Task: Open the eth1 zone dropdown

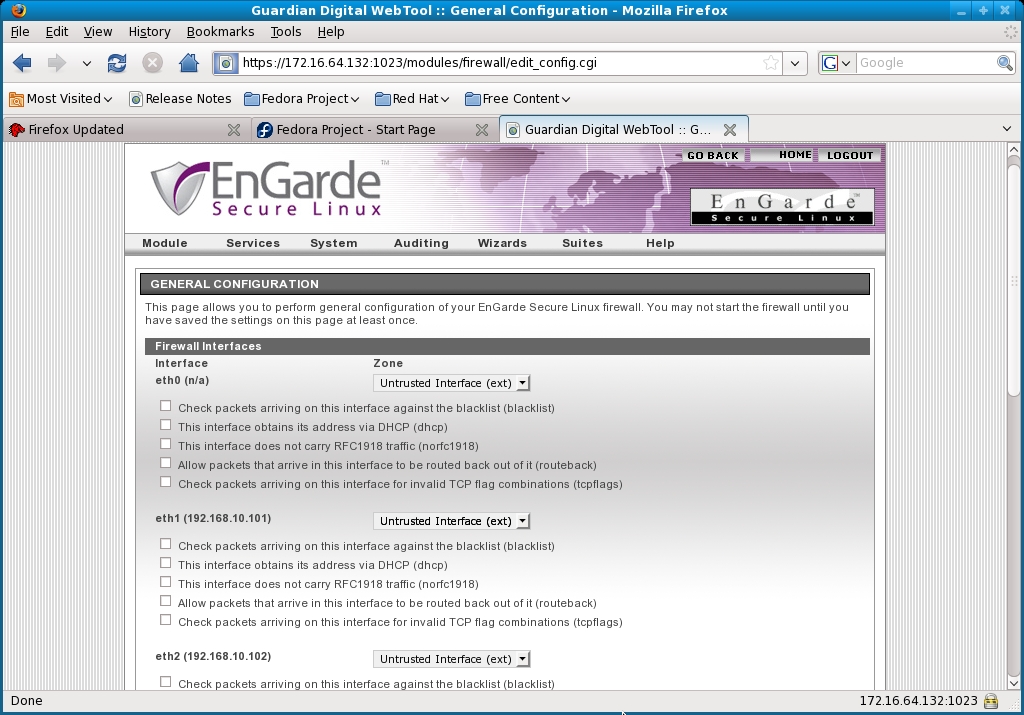Action: (451, 521)
